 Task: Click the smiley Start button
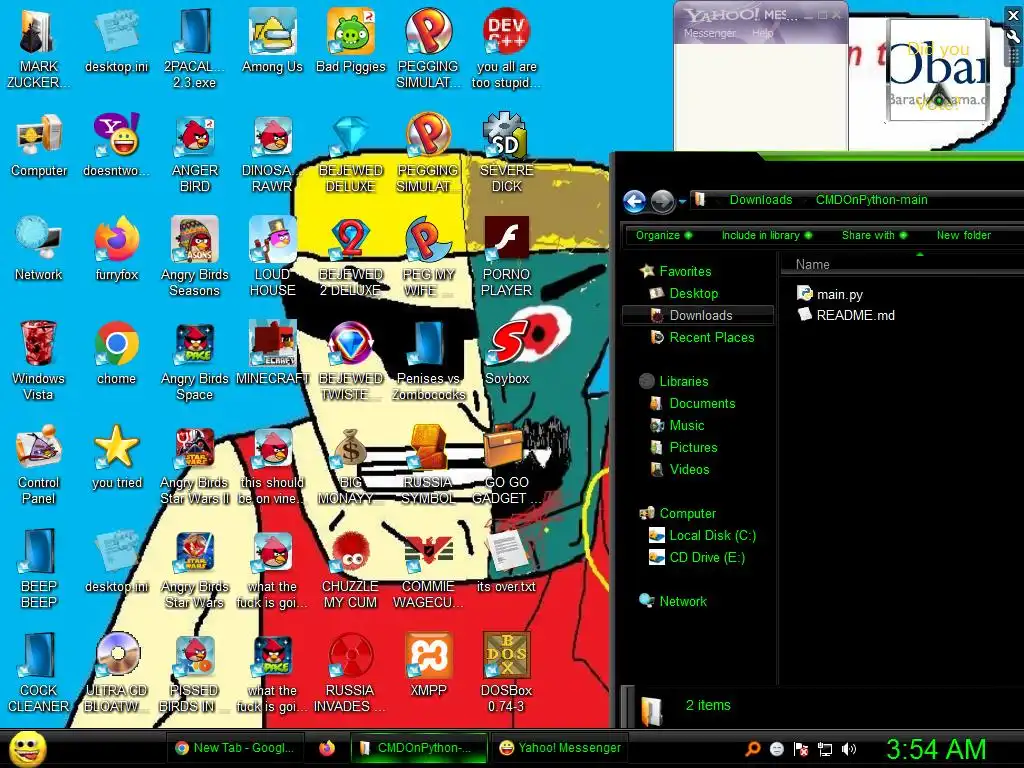point(27,749)
